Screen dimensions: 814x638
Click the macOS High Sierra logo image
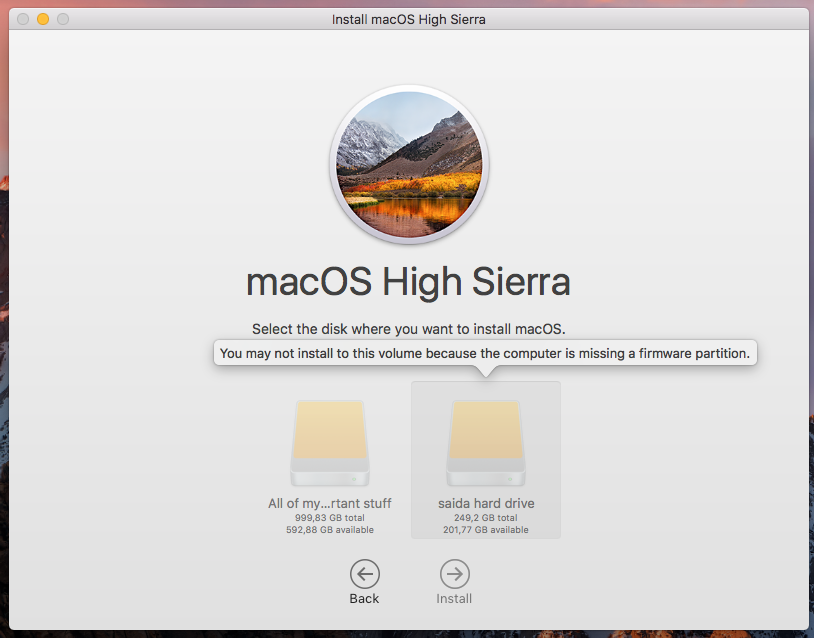[x=409, y=165]
